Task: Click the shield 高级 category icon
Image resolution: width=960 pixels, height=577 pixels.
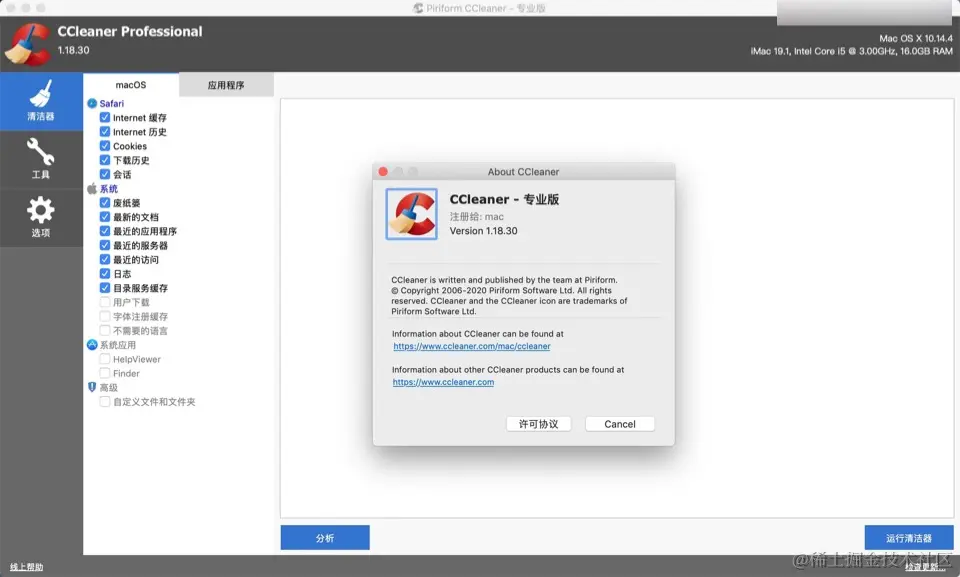Action: click(x=92, y=387)
